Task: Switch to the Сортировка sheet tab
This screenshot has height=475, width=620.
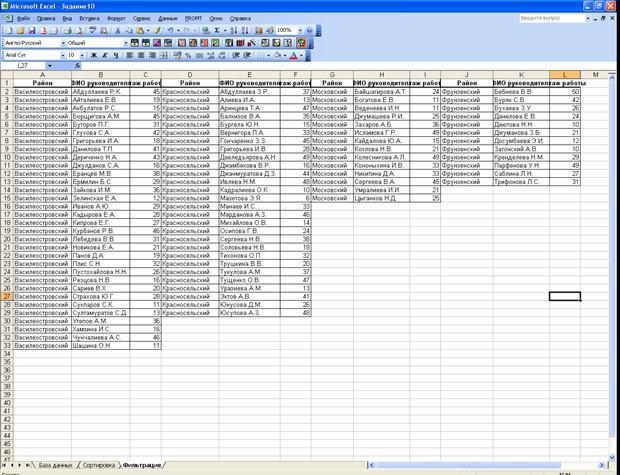Action: tap(98, 465)
